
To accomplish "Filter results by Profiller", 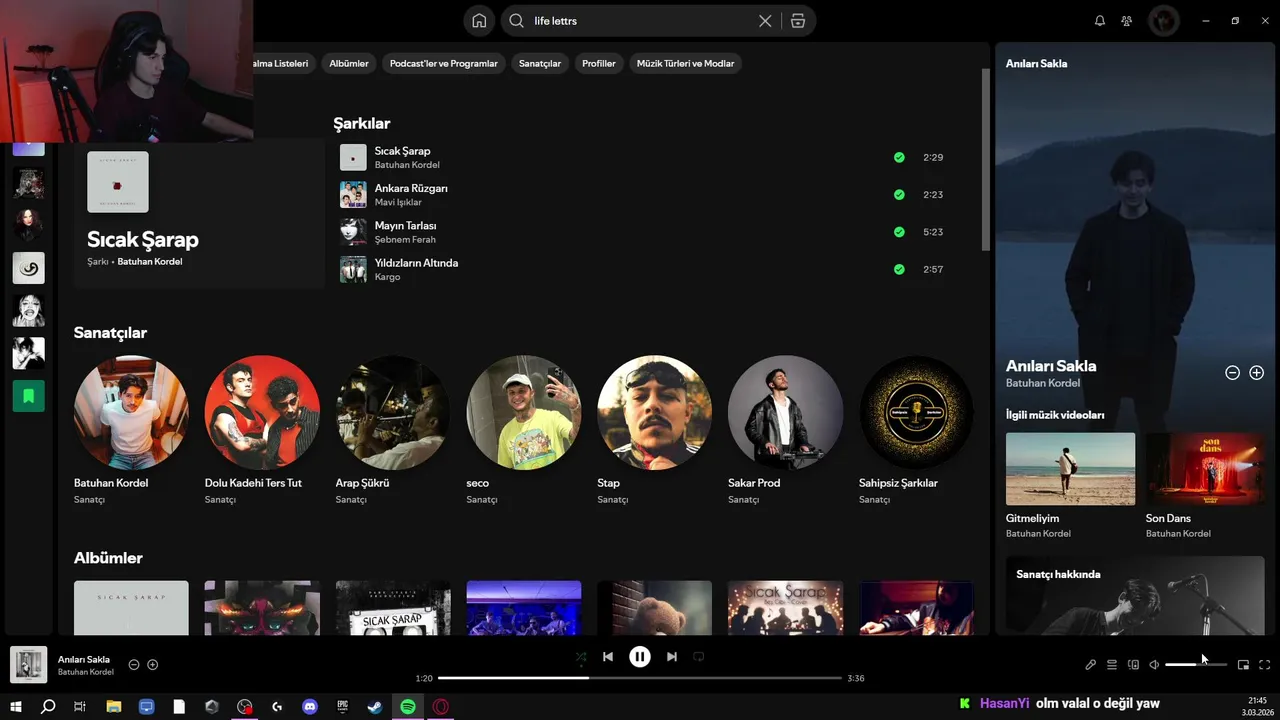I will tap(599, 63).
